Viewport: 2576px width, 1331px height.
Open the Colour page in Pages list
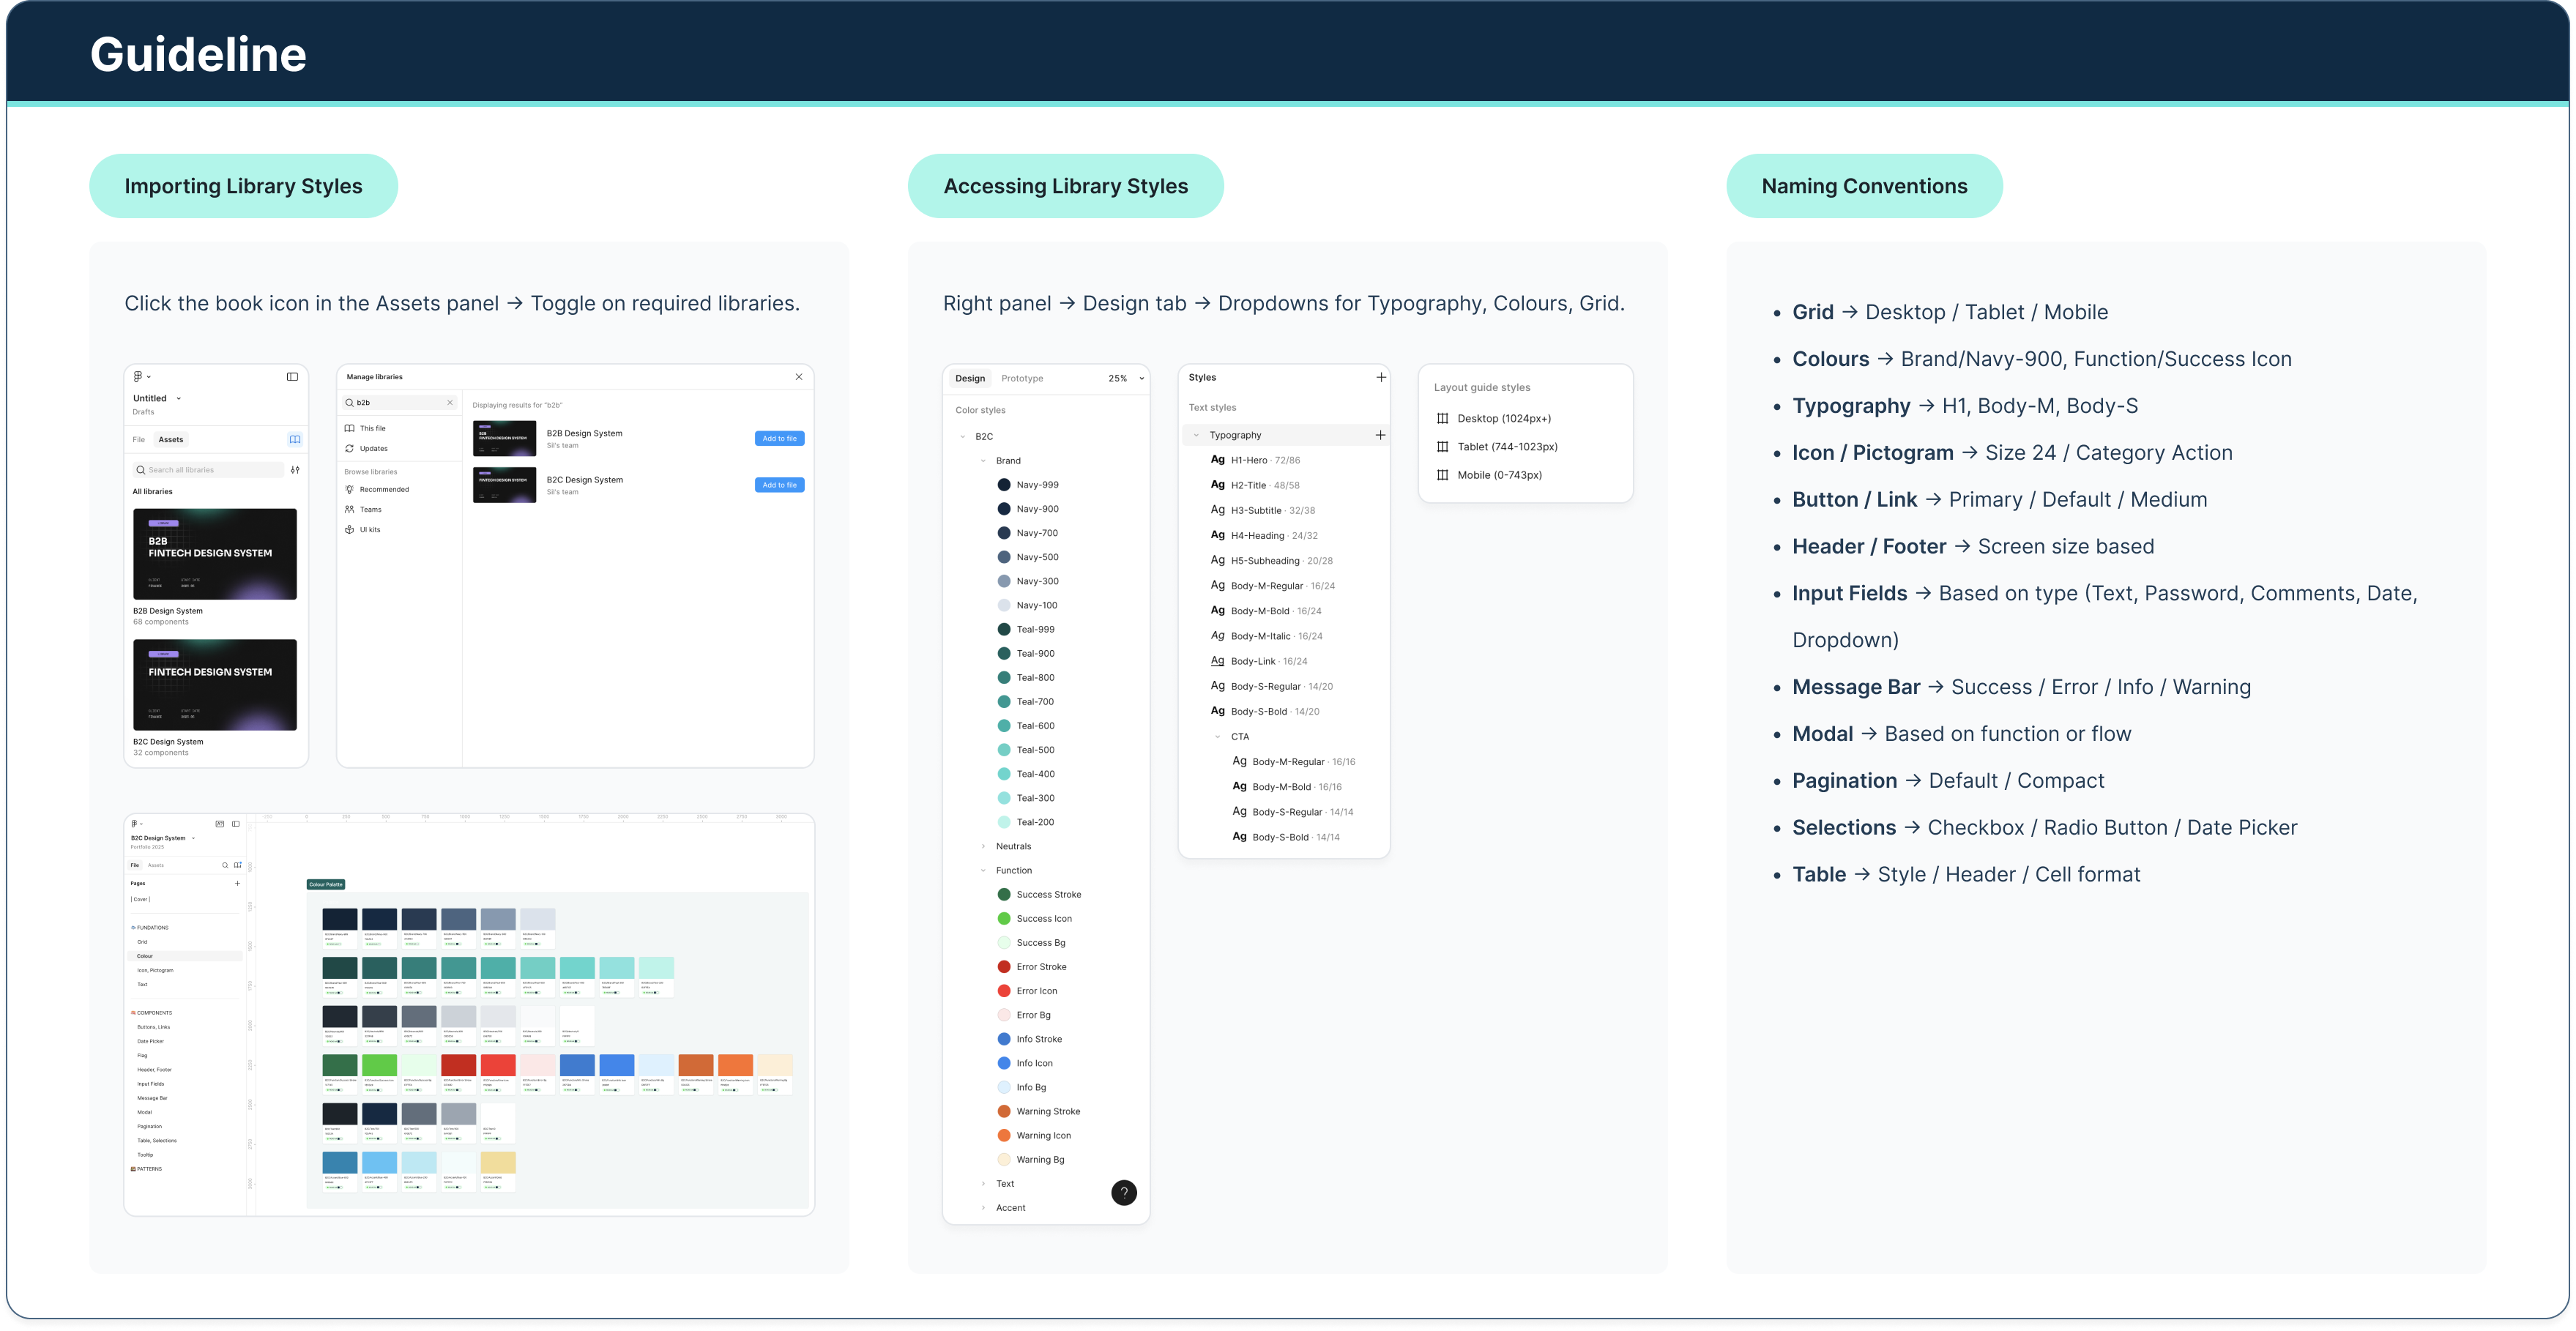(x=186, y=956)
